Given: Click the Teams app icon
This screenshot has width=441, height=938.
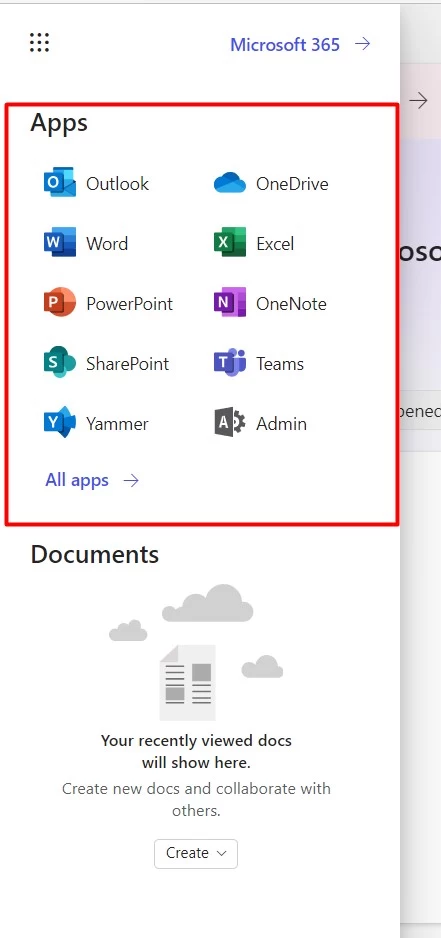Looking at the screenshot, I should click(x=230, y=363).
